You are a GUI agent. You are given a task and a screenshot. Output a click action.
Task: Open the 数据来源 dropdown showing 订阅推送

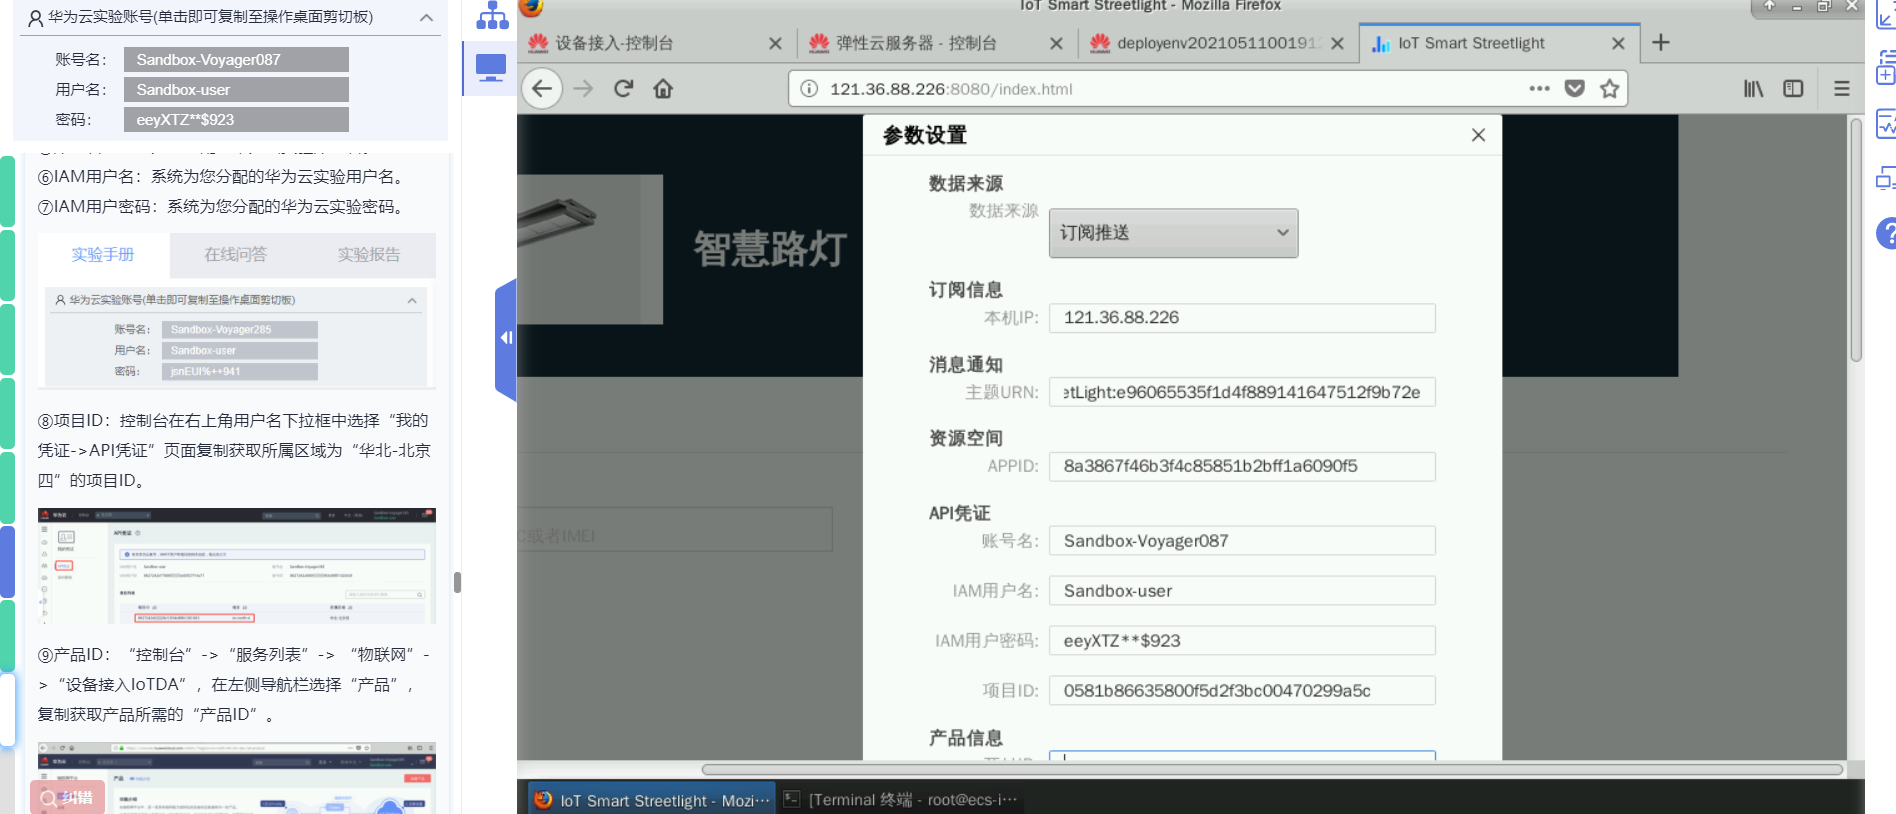click(x=1173, y=233)
